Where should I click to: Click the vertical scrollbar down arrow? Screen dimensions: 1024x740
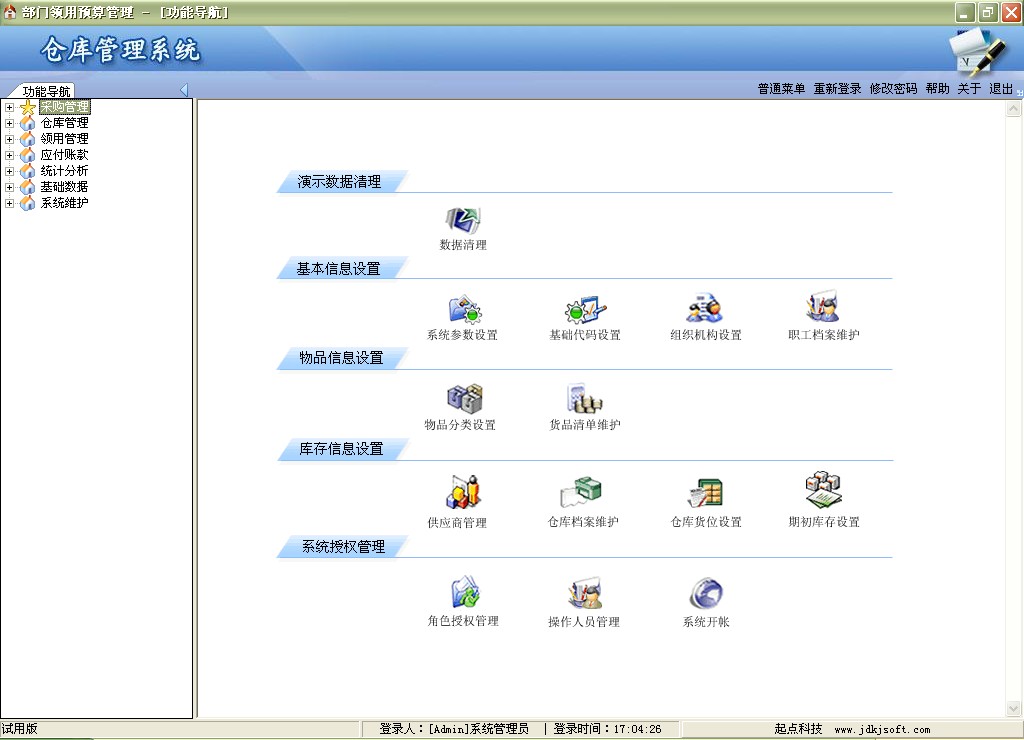[1013, 708]
